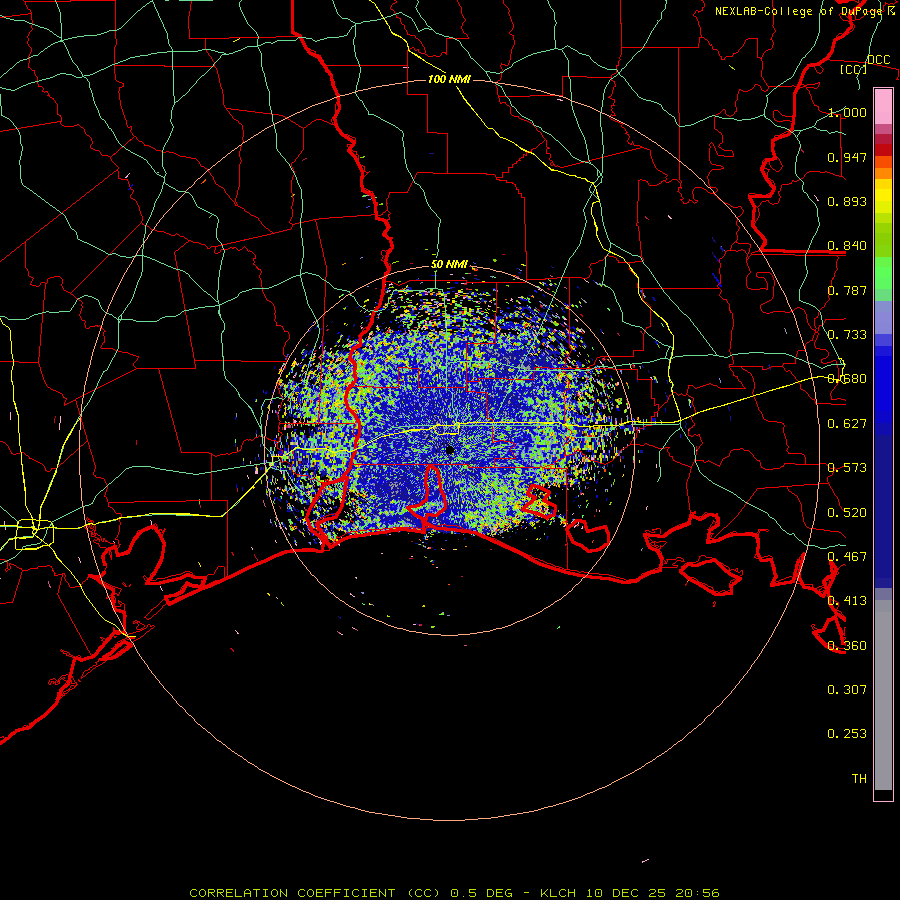Select the 0.360 scale value
The width and height of the screenshot is (900, 900).
847,646
